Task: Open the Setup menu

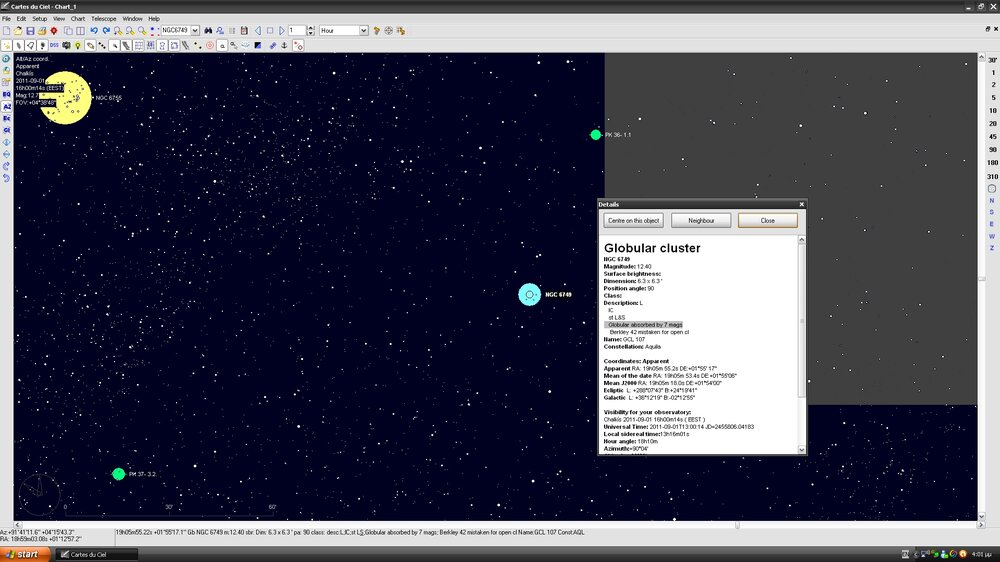Action: [39, 18]
